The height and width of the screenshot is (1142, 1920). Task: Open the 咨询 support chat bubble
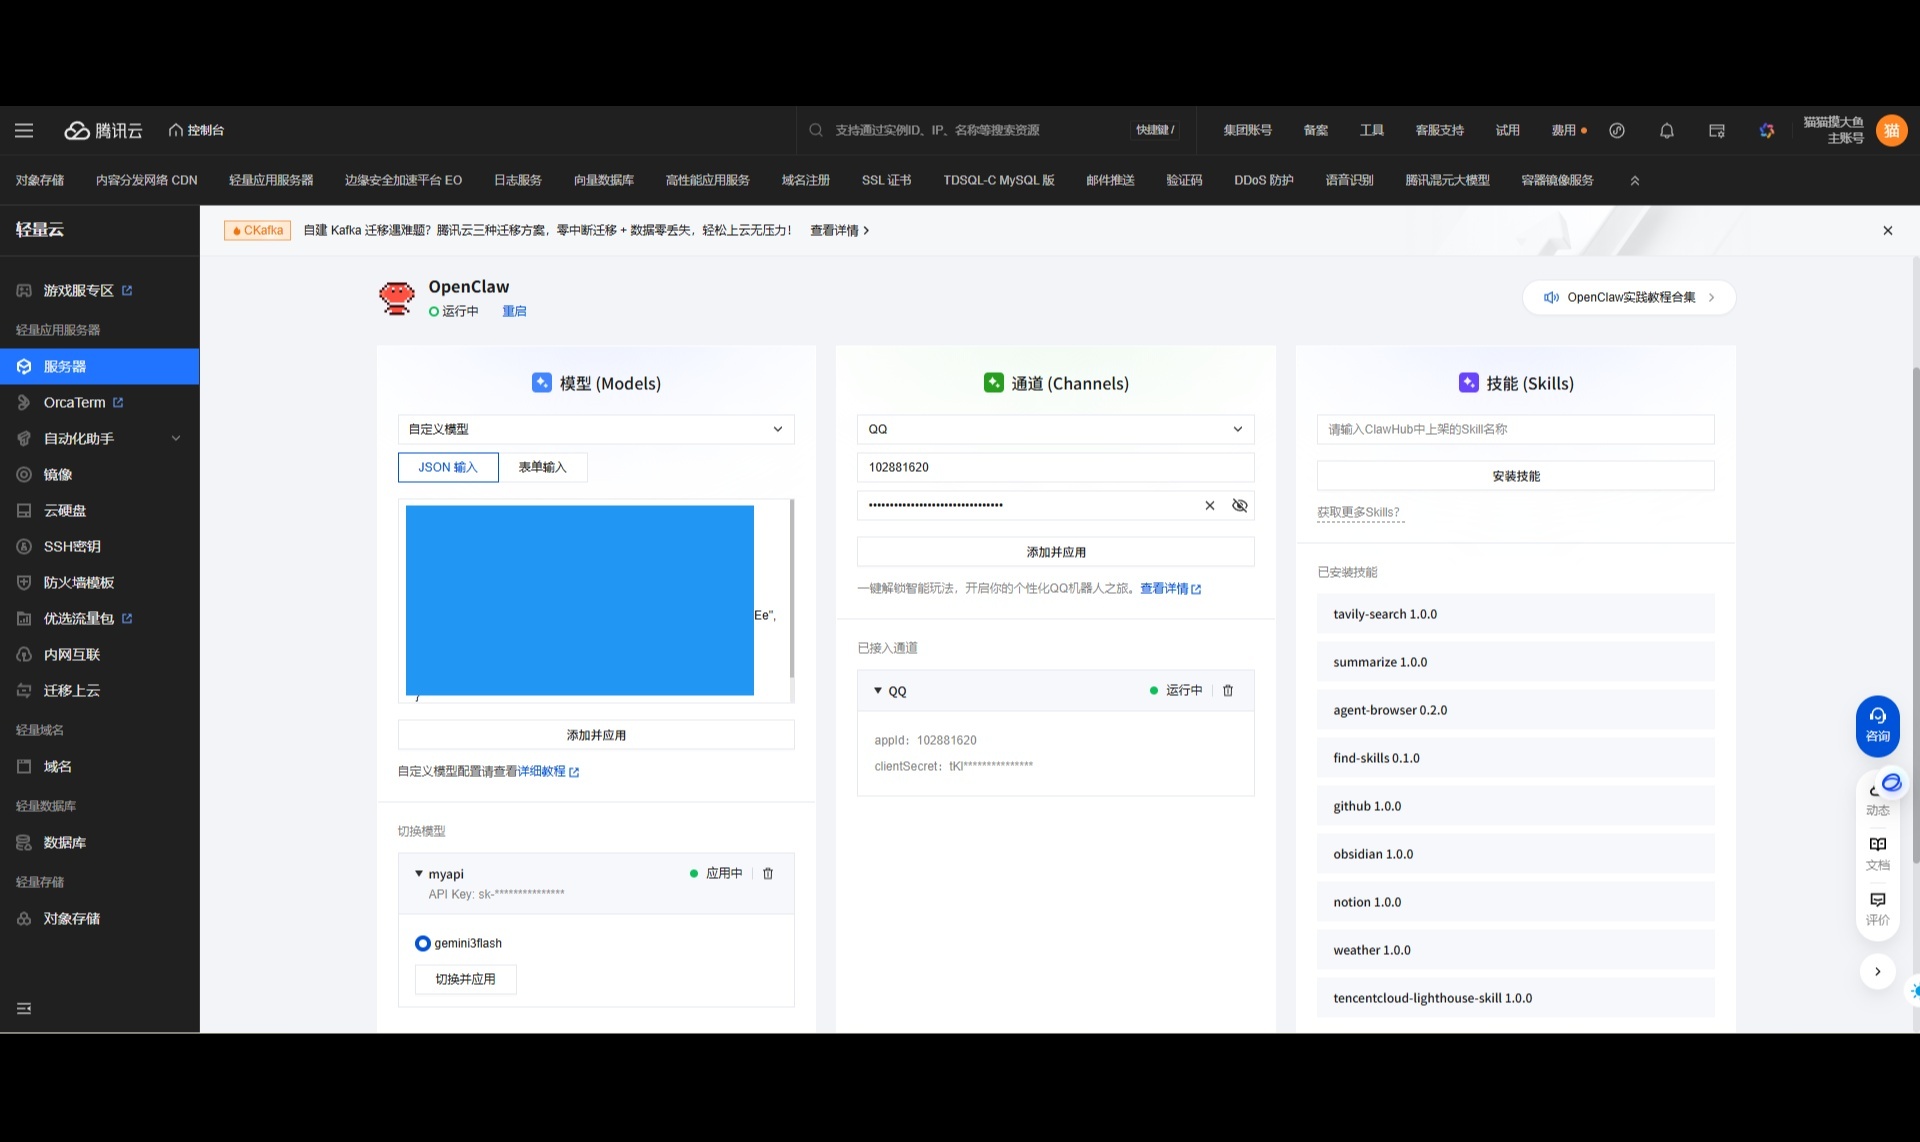1877,725
